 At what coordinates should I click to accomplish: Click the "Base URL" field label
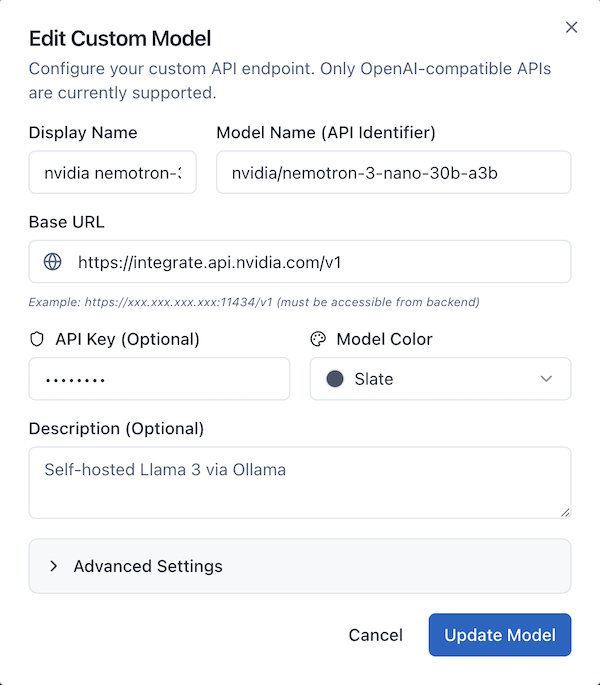[x=66, y=222]
